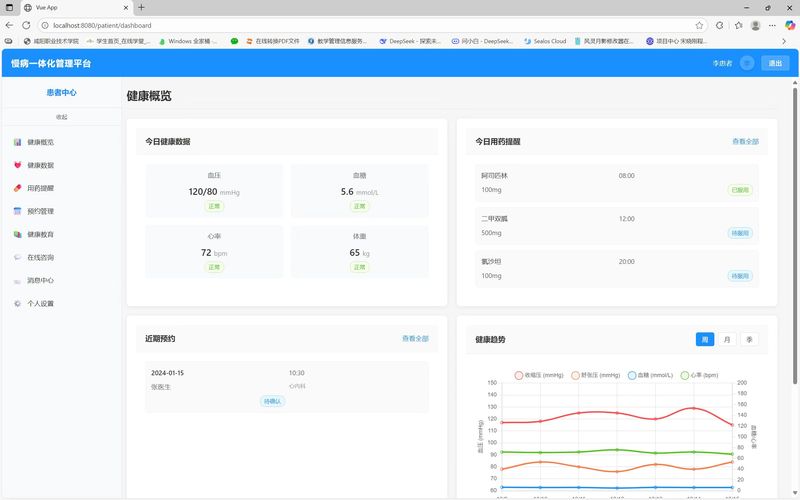
Task: Open 预约管理 in the sidebar
Action: pyautogui.click(x=40, y=211)
